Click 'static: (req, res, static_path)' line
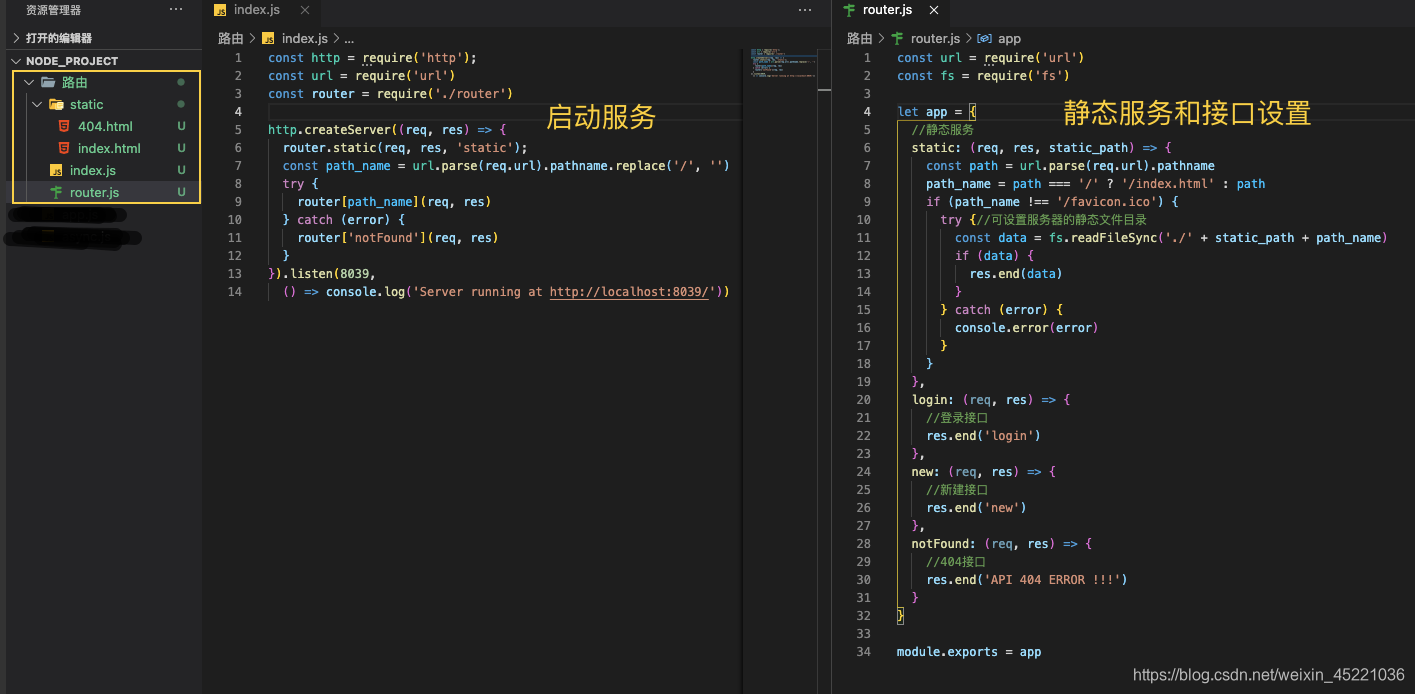The image size is (1415, 694). tap(1024, 148)
